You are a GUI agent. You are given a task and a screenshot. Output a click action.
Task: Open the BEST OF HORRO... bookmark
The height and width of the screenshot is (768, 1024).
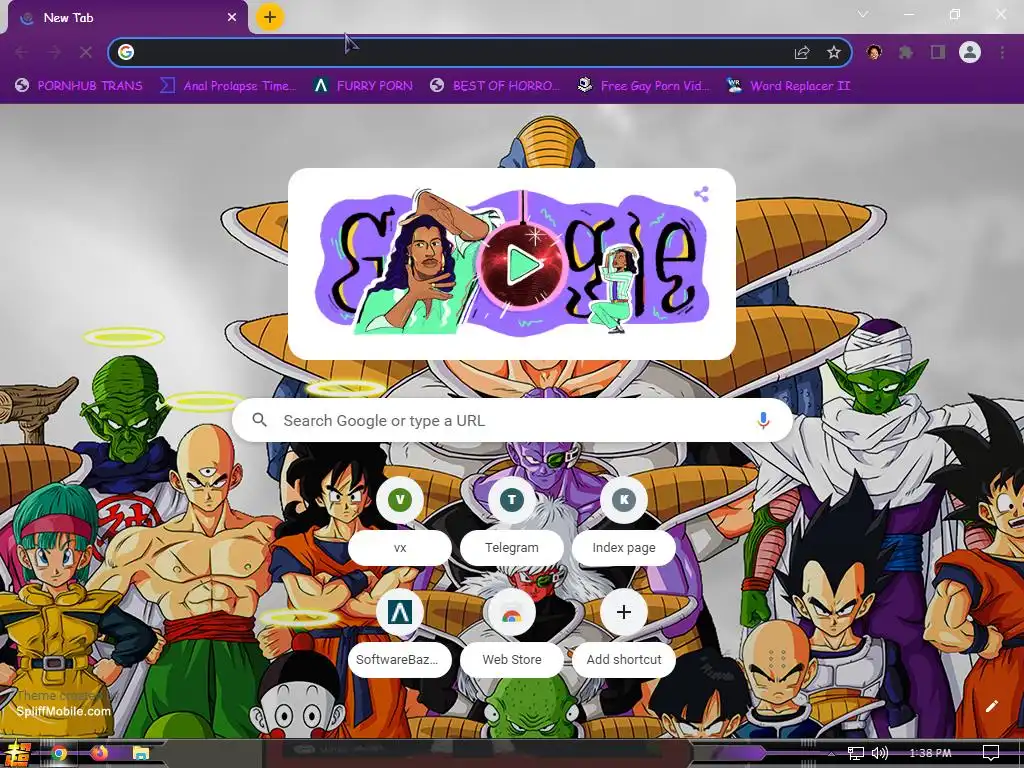[x=495, y=86]
